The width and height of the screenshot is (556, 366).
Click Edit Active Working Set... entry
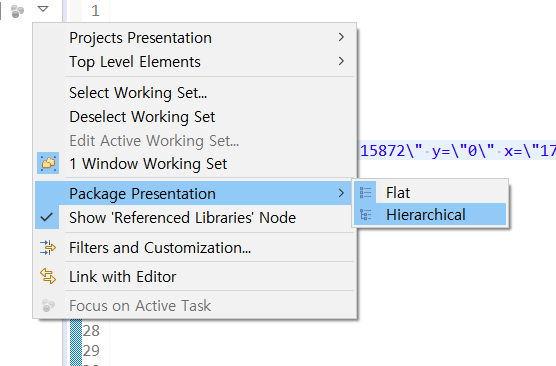tap(194, 140)
